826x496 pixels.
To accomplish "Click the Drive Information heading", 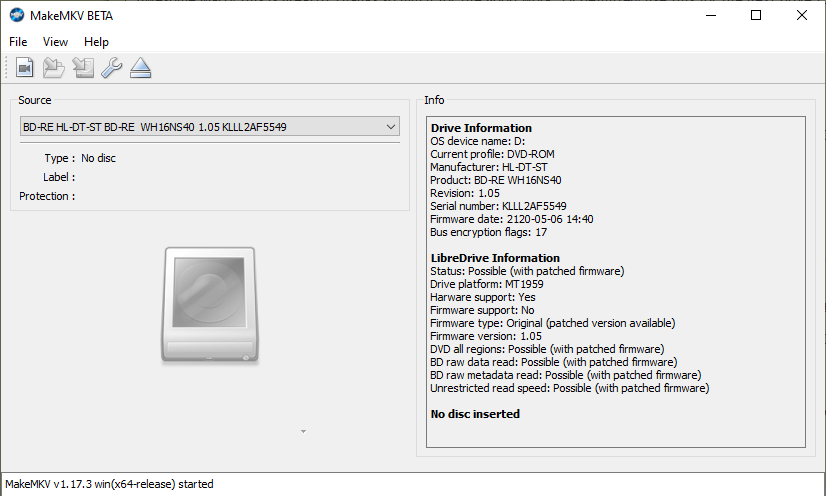I will point(481,128).
